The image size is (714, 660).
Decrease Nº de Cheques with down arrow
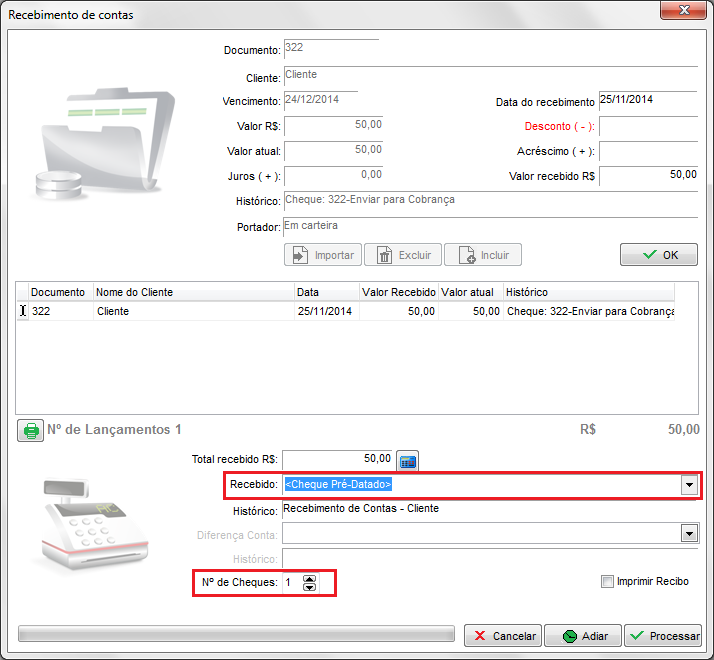click(309, 587)
